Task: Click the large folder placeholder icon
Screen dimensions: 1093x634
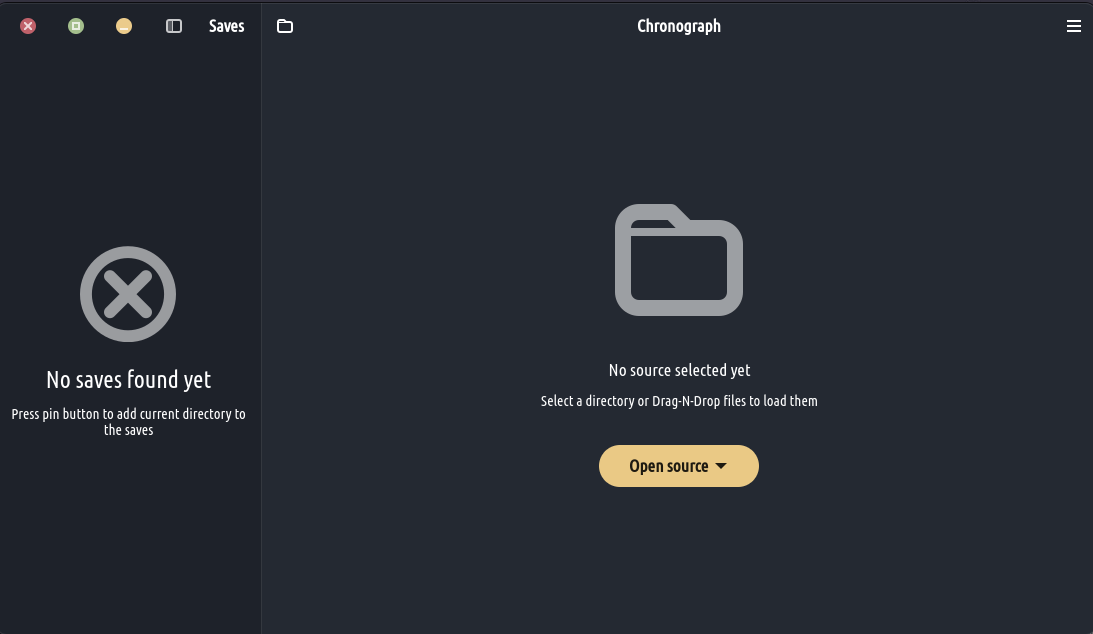Action: pos(679,260)
